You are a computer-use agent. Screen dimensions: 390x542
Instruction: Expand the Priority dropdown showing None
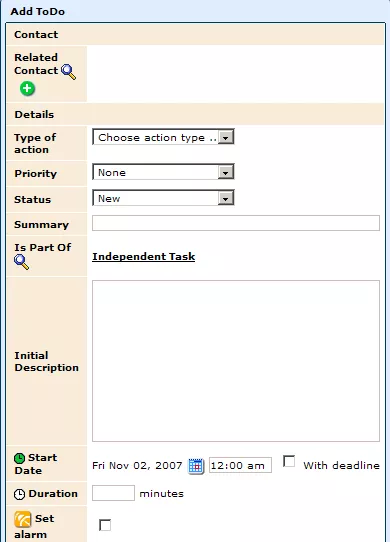point(163,172)
